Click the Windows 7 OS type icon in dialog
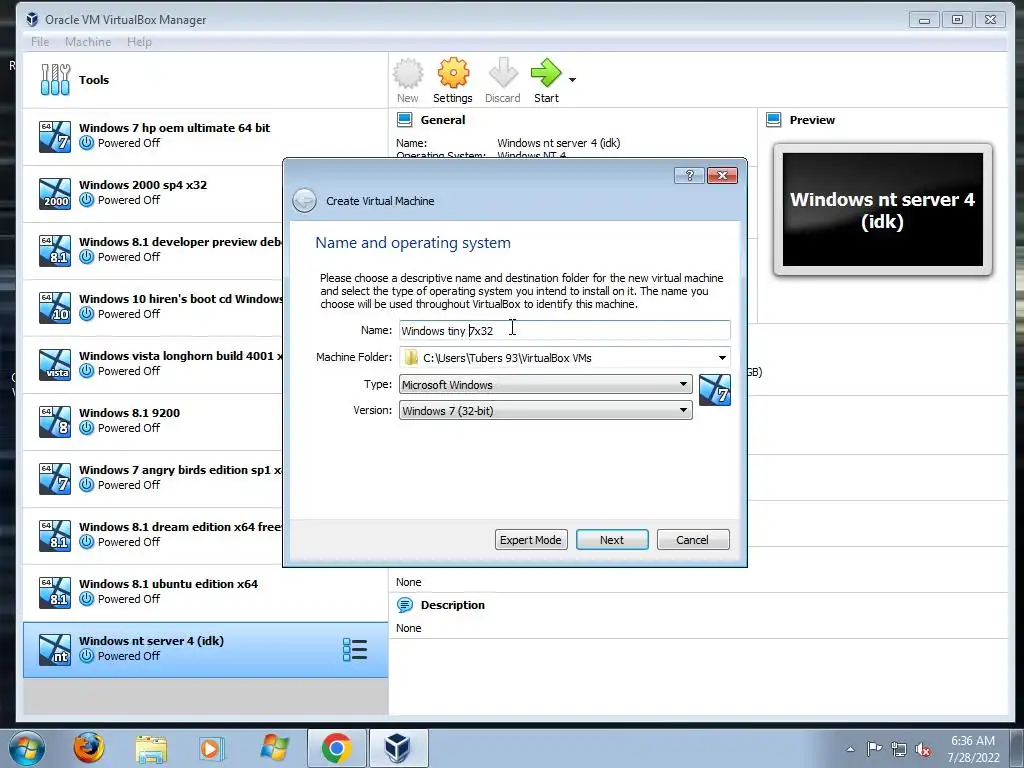 click(714, 390)
